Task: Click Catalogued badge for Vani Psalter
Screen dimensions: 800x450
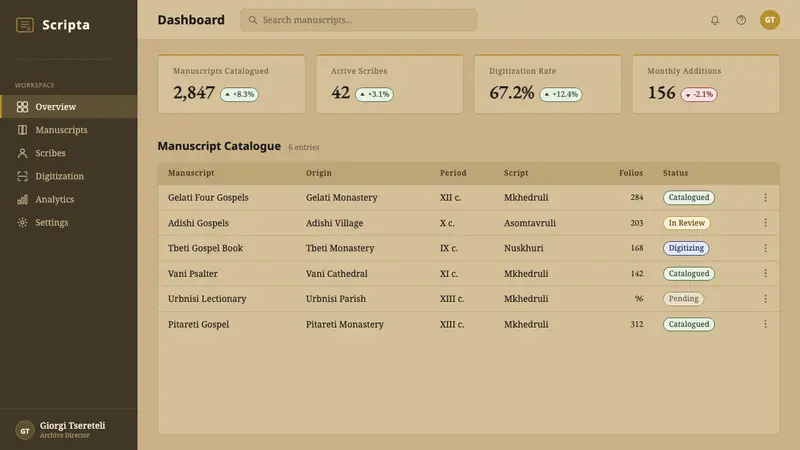Action: tap(689, 273)
